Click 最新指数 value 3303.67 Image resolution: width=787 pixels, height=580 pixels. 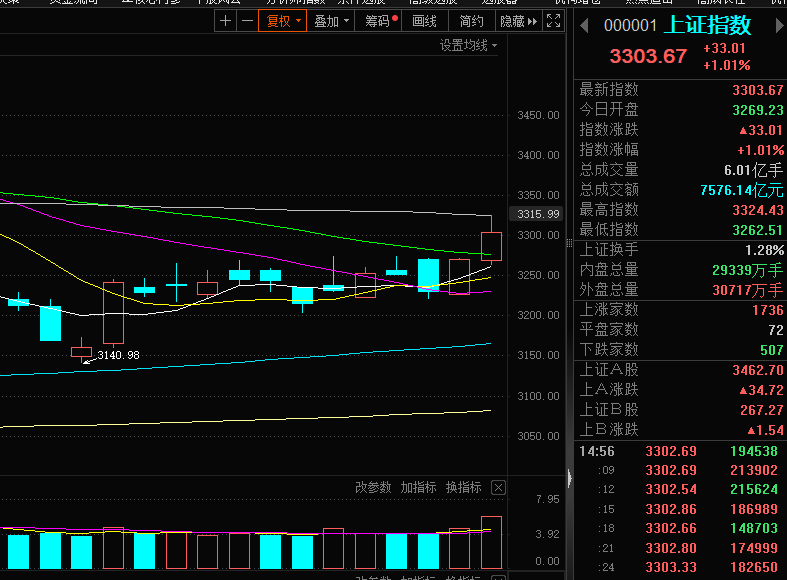(757, 90)
